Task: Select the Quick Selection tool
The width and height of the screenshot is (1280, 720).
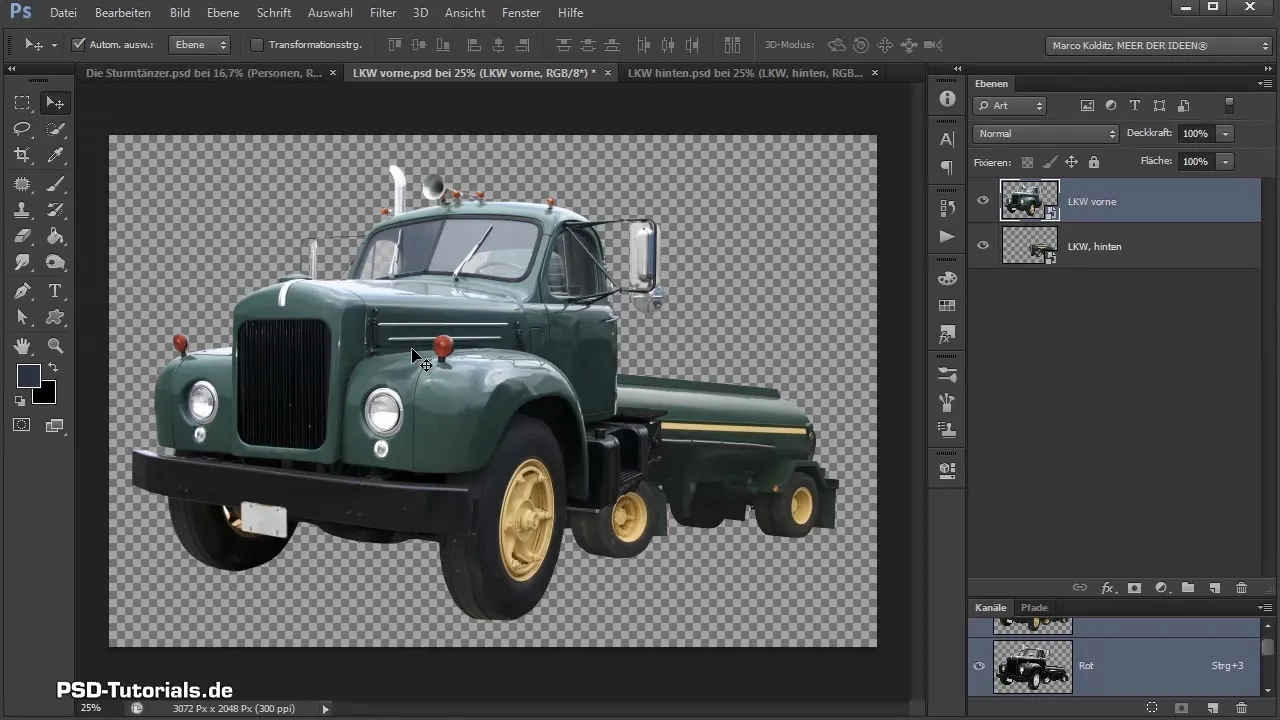Action: (56, 129)
